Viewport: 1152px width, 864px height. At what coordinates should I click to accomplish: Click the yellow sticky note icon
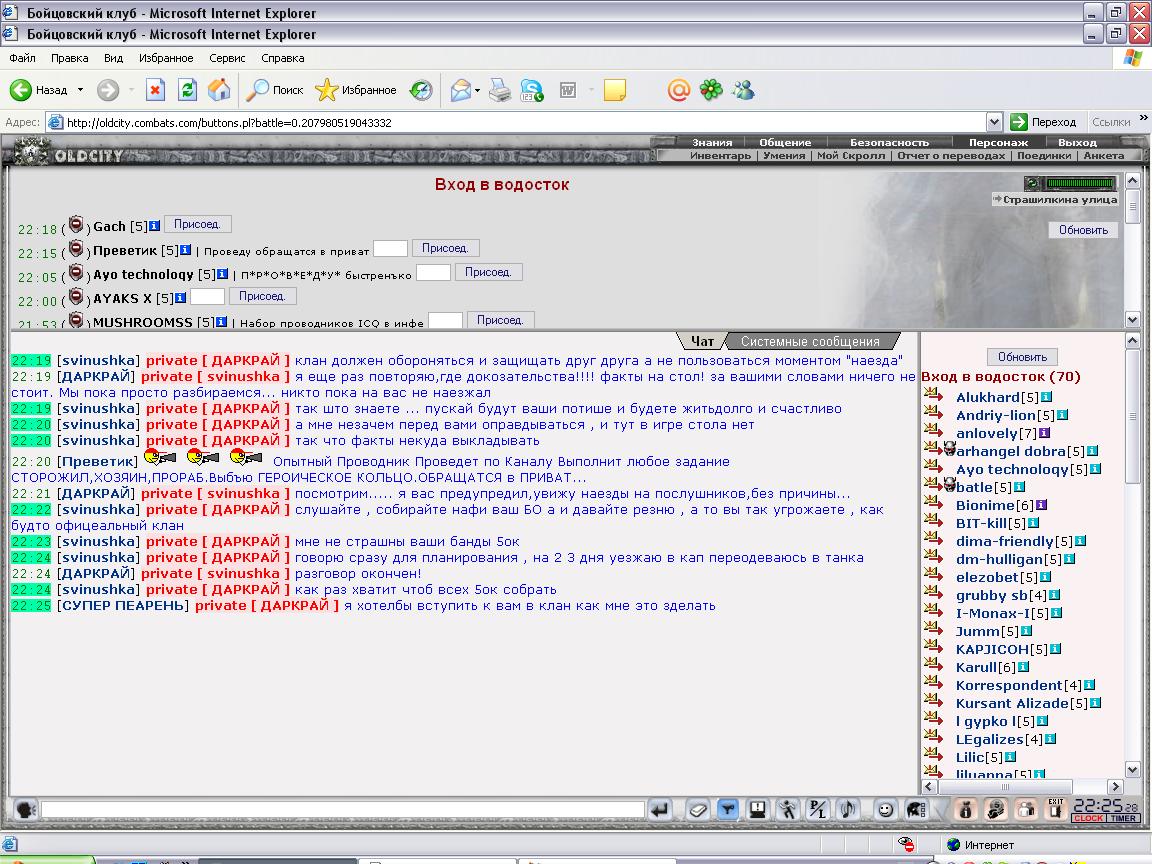[614, 90]
